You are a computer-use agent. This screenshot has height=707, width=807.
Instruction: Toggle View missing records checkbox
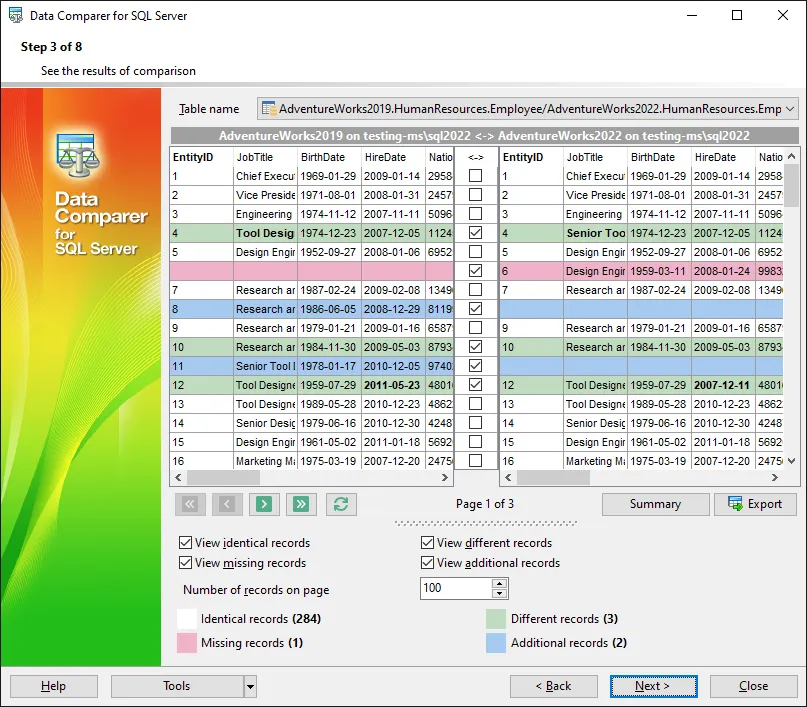click(185, 563)
